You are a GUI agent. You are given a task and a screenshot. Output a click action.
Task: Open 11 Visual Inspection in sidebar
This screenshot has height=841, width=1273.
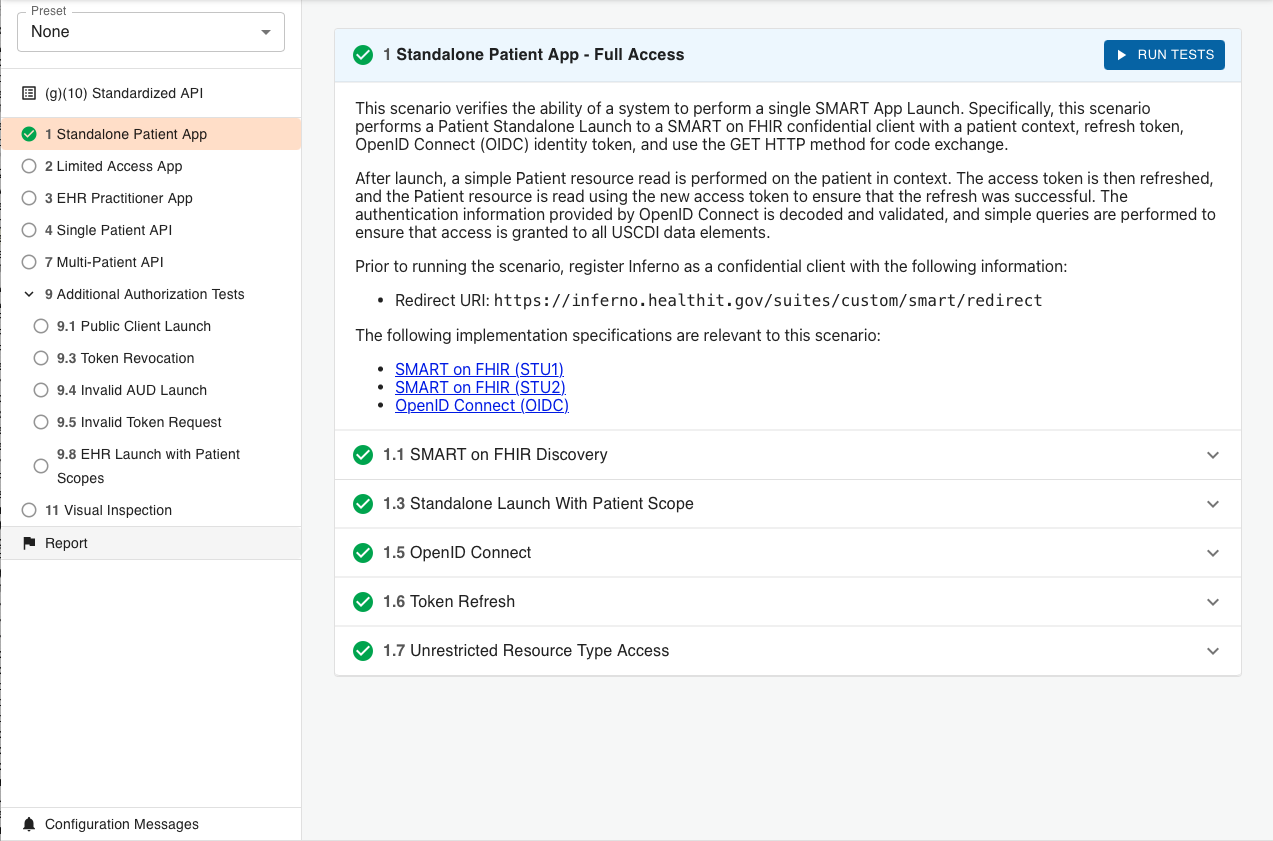150,510
